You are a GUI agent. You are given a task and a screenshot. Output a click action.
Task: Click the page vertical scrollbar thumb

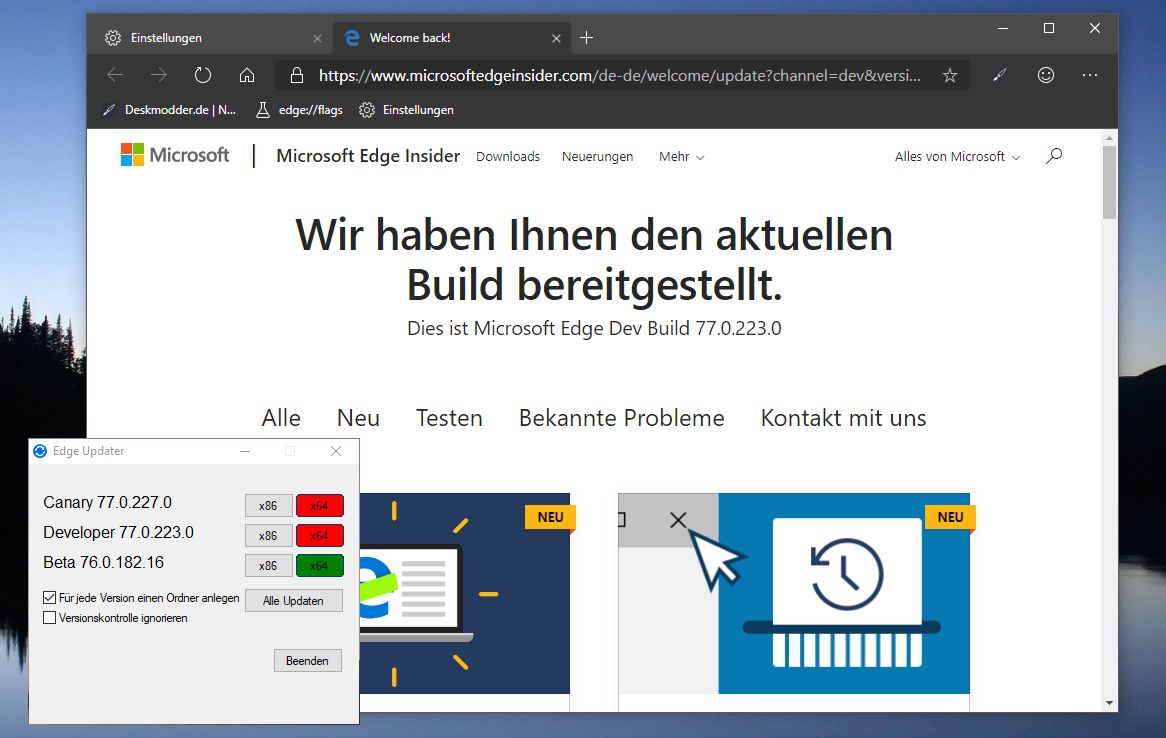pyautogui.click(x=1109, y=182)
